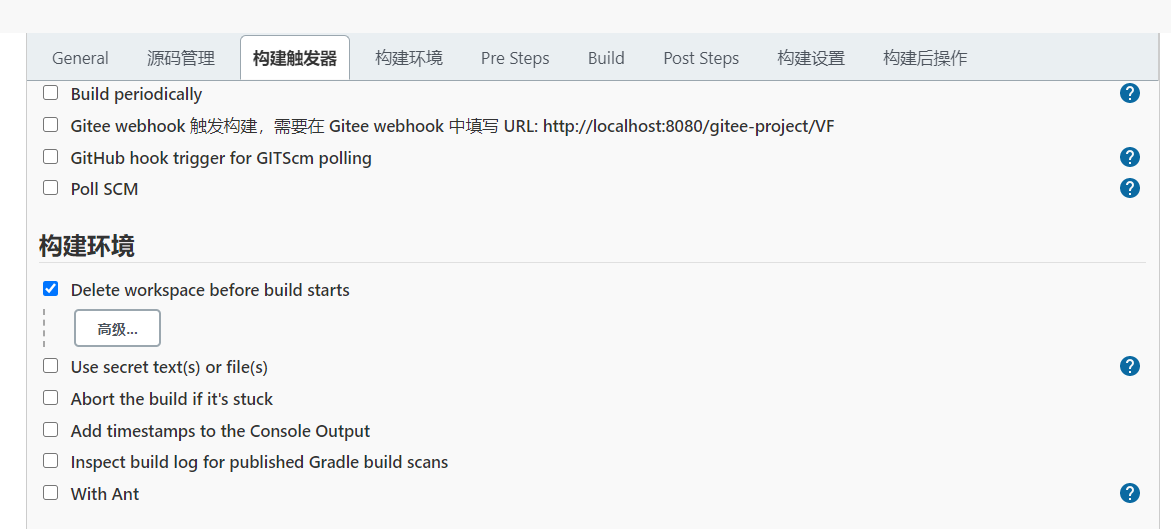This screenshot has height=529, width=1171.
Task: Select the Build tab
Action: [x=606, y=58]
